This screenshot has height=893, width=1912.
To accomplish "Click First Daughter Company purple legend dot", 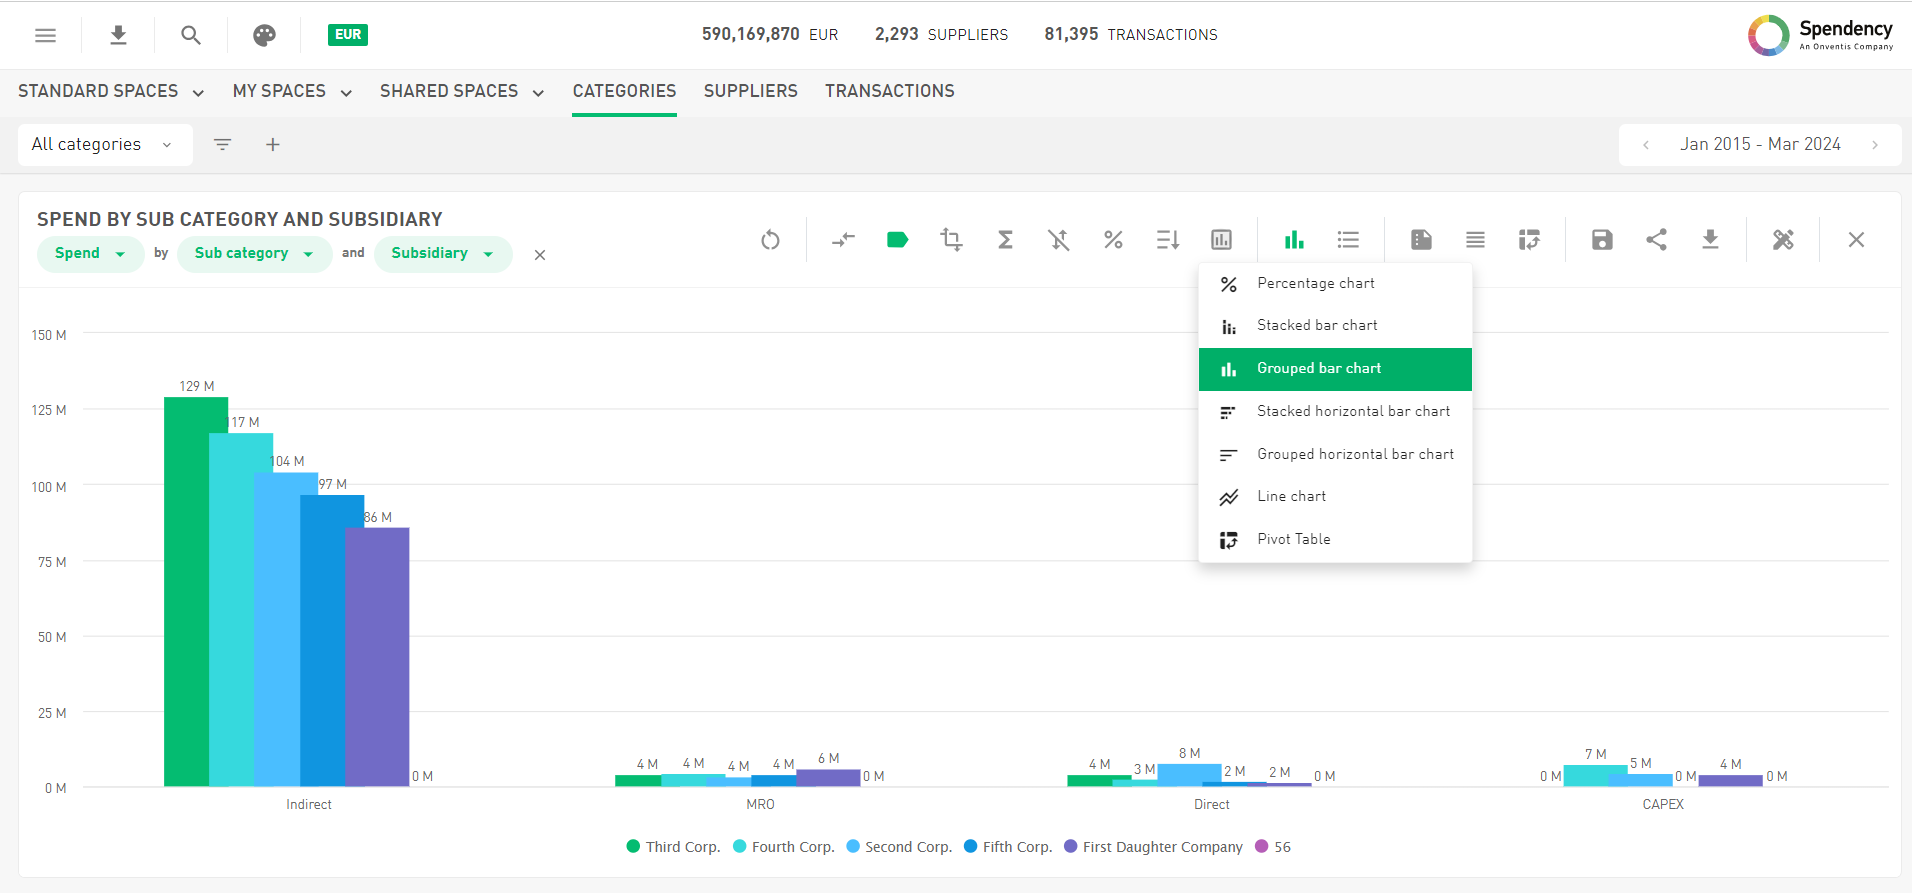I will (1071, 847).
